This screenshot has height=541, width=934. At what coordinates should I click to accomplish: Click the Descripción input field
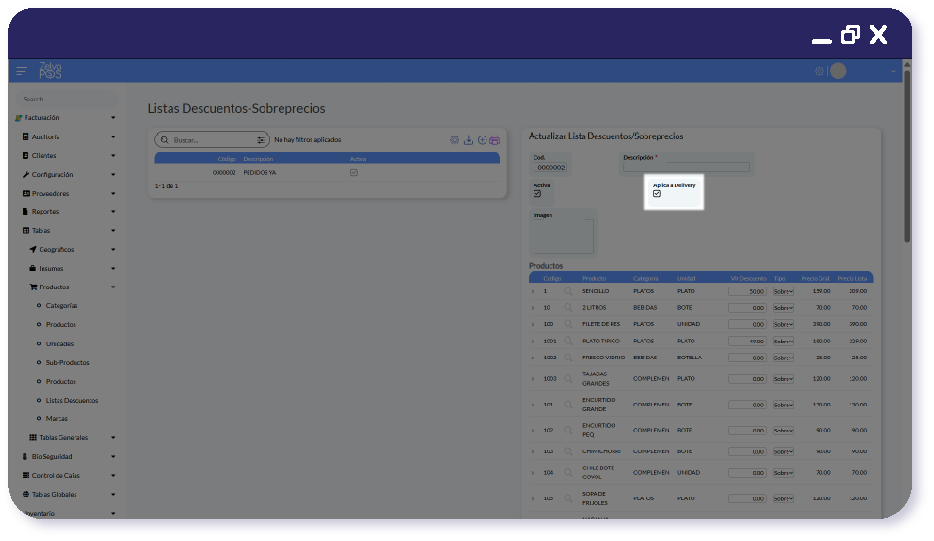click(x=686, y=167)
